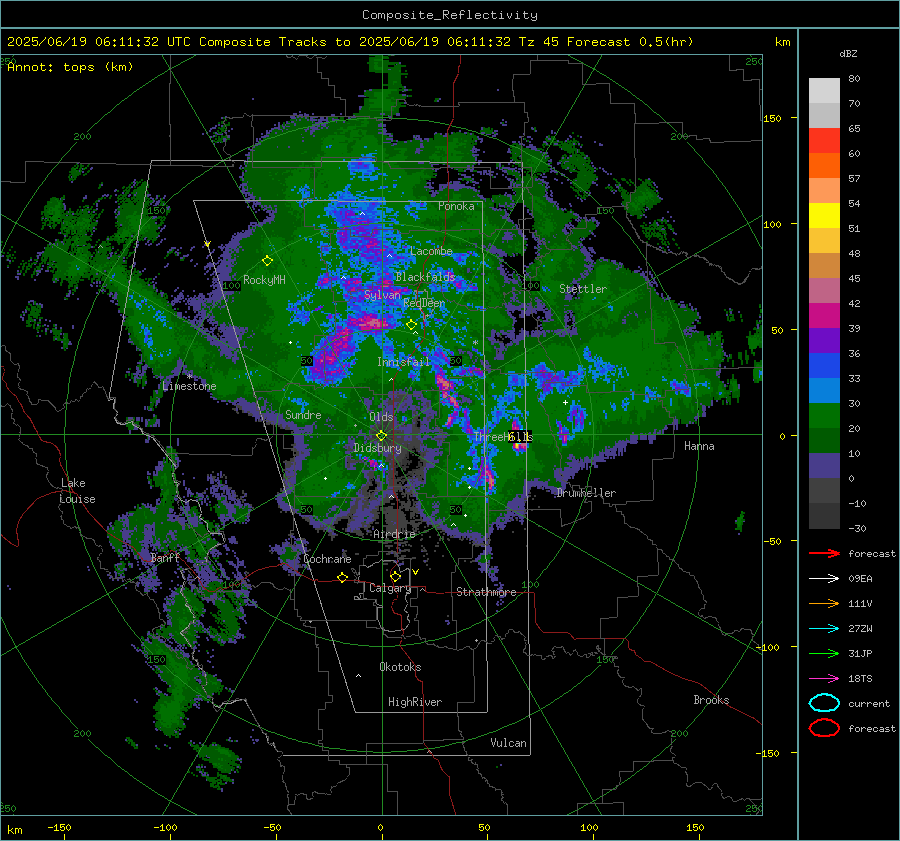Select the Sylvan map label

tap(382, 295)
